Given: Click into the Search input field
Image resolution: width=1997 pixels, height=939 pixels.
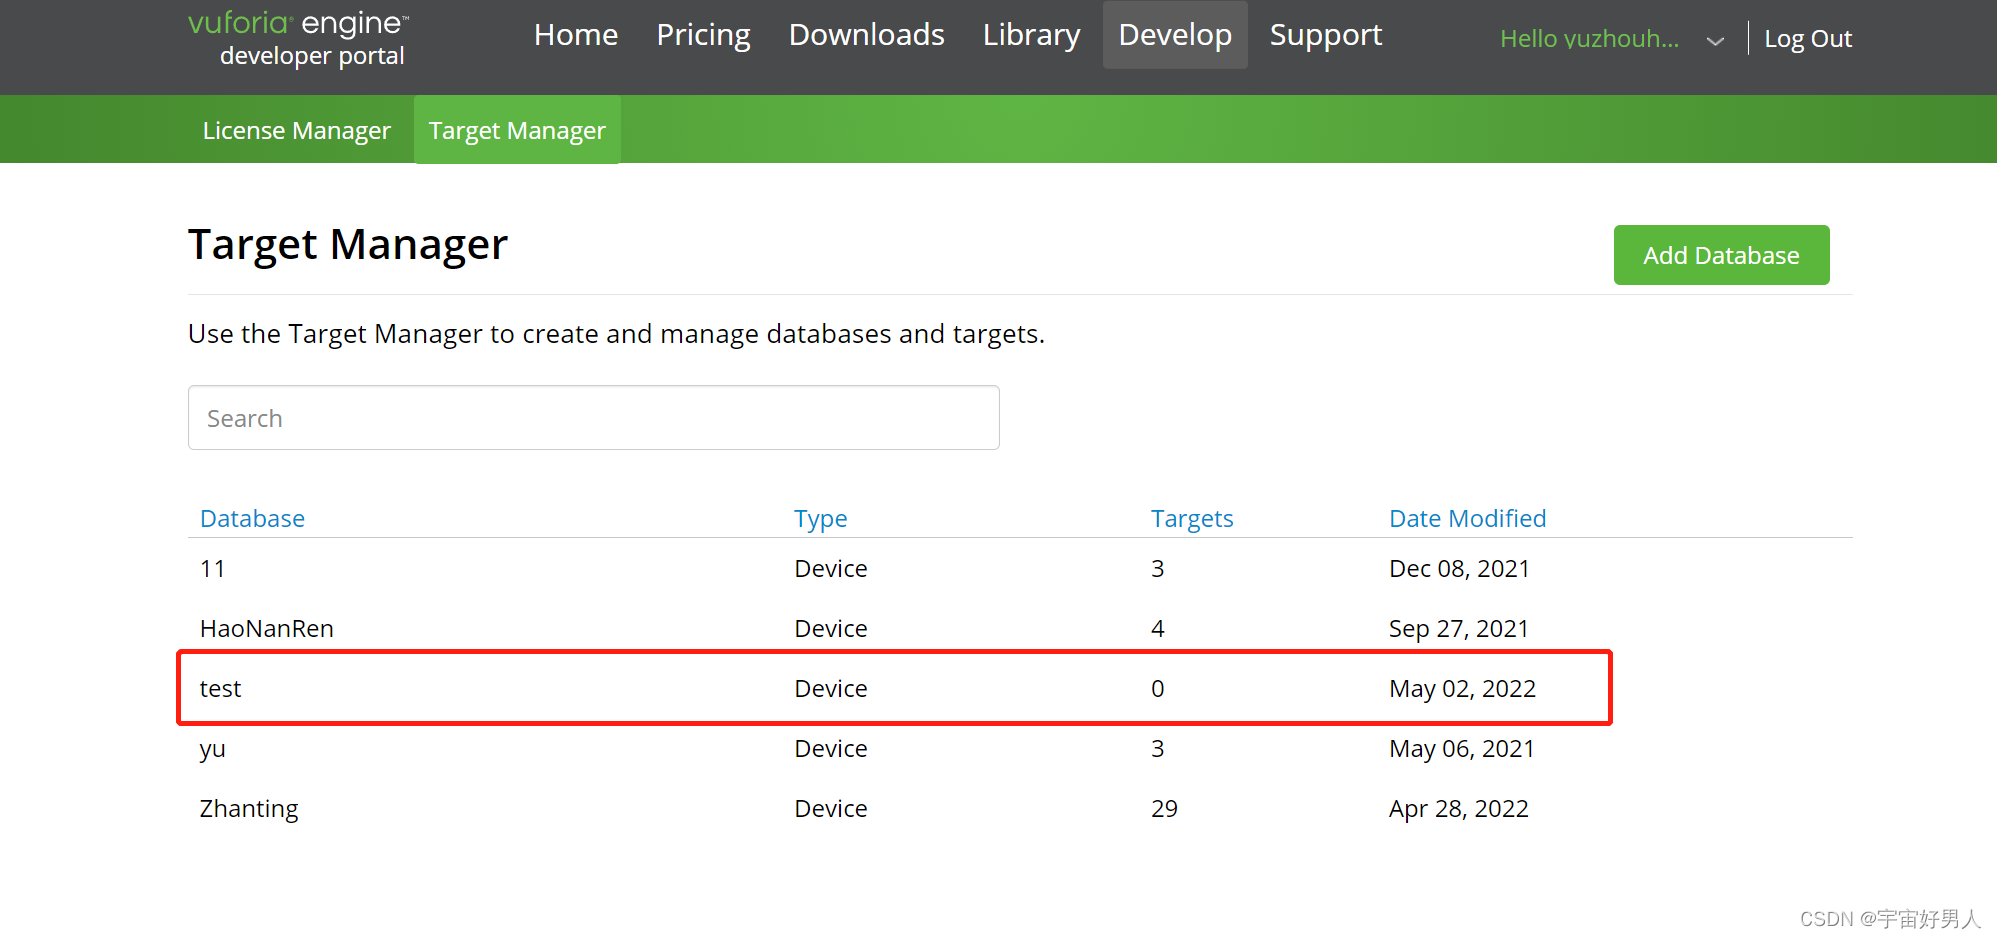Looking at the screenshot, I should pyautogui.click(x=594, y=418).
